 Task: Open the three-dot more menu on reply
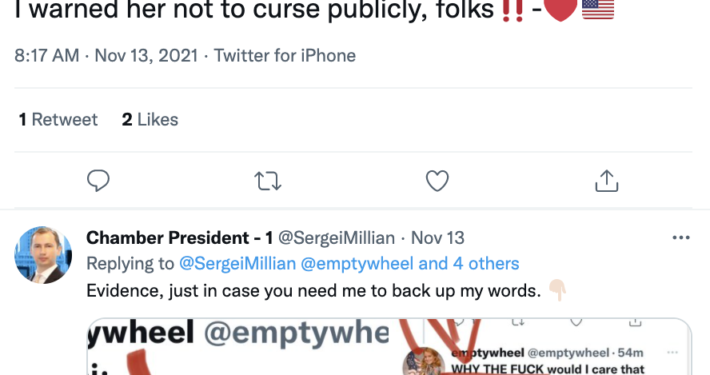click(681, 238)
